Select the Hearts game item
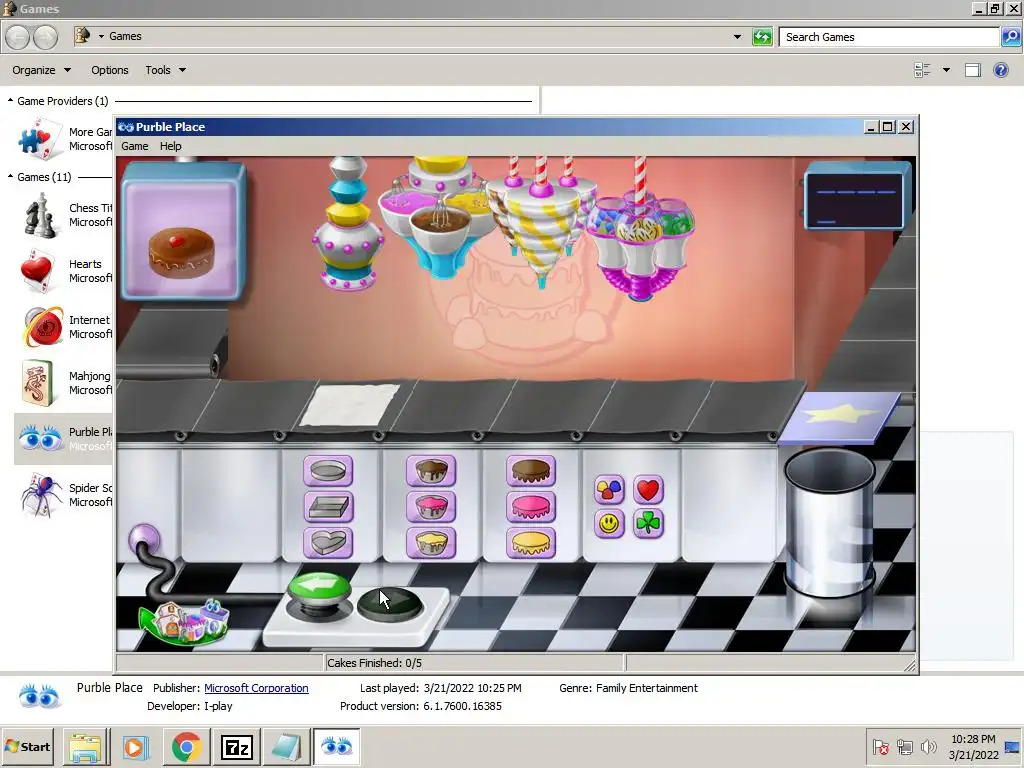1024x768 pixels. point(64,271)
